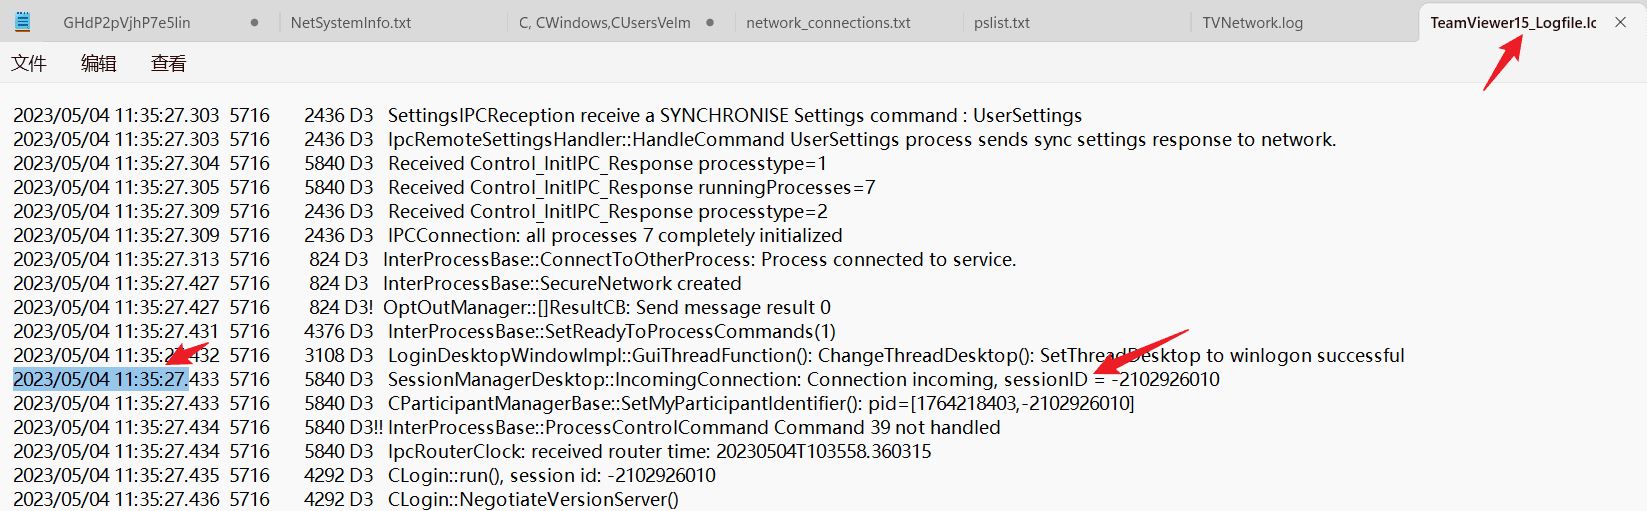The width and height of the screenshot is (1647, 511).
Task: Open the pslist.txt tab
Action: [1002, 22]
